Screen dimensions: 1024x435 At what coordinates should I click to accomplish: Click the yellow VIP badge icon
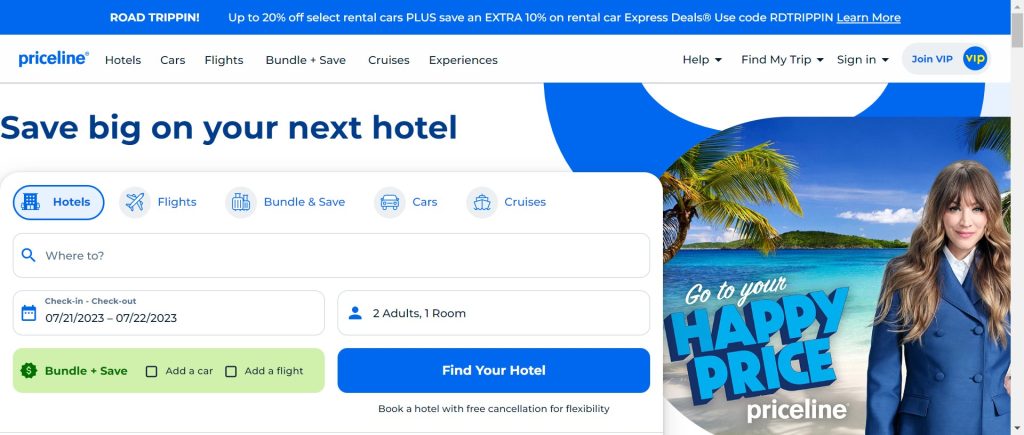point(975,59)
